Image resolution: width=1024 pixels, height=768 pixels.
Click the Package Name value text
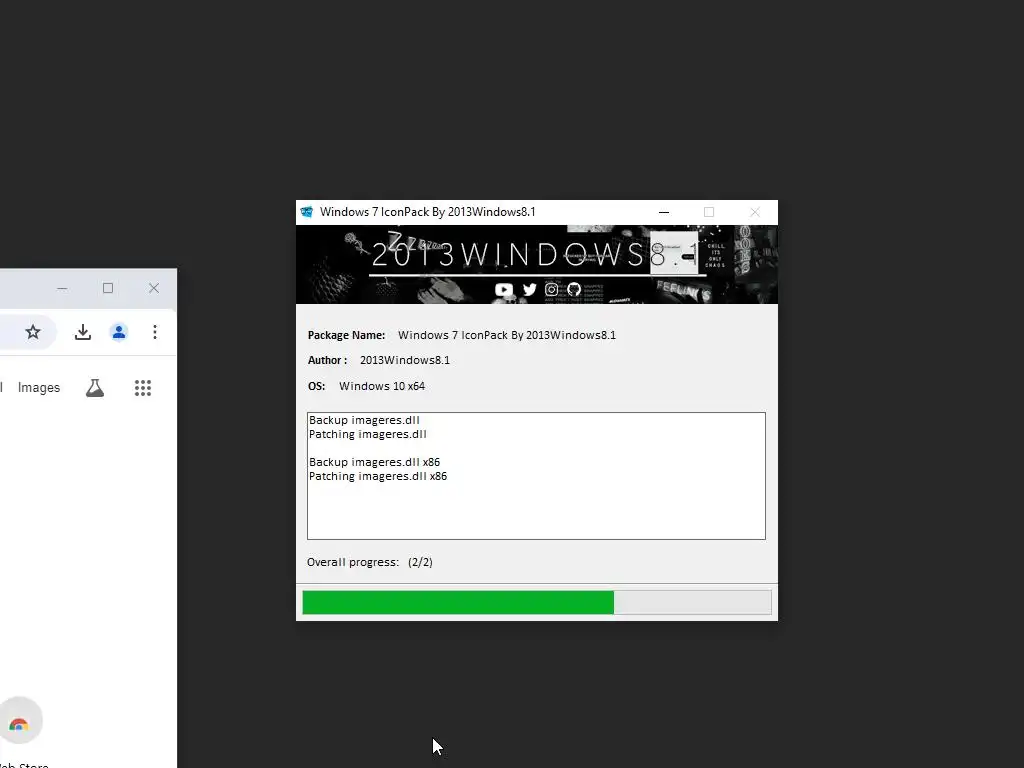point(507,335)
